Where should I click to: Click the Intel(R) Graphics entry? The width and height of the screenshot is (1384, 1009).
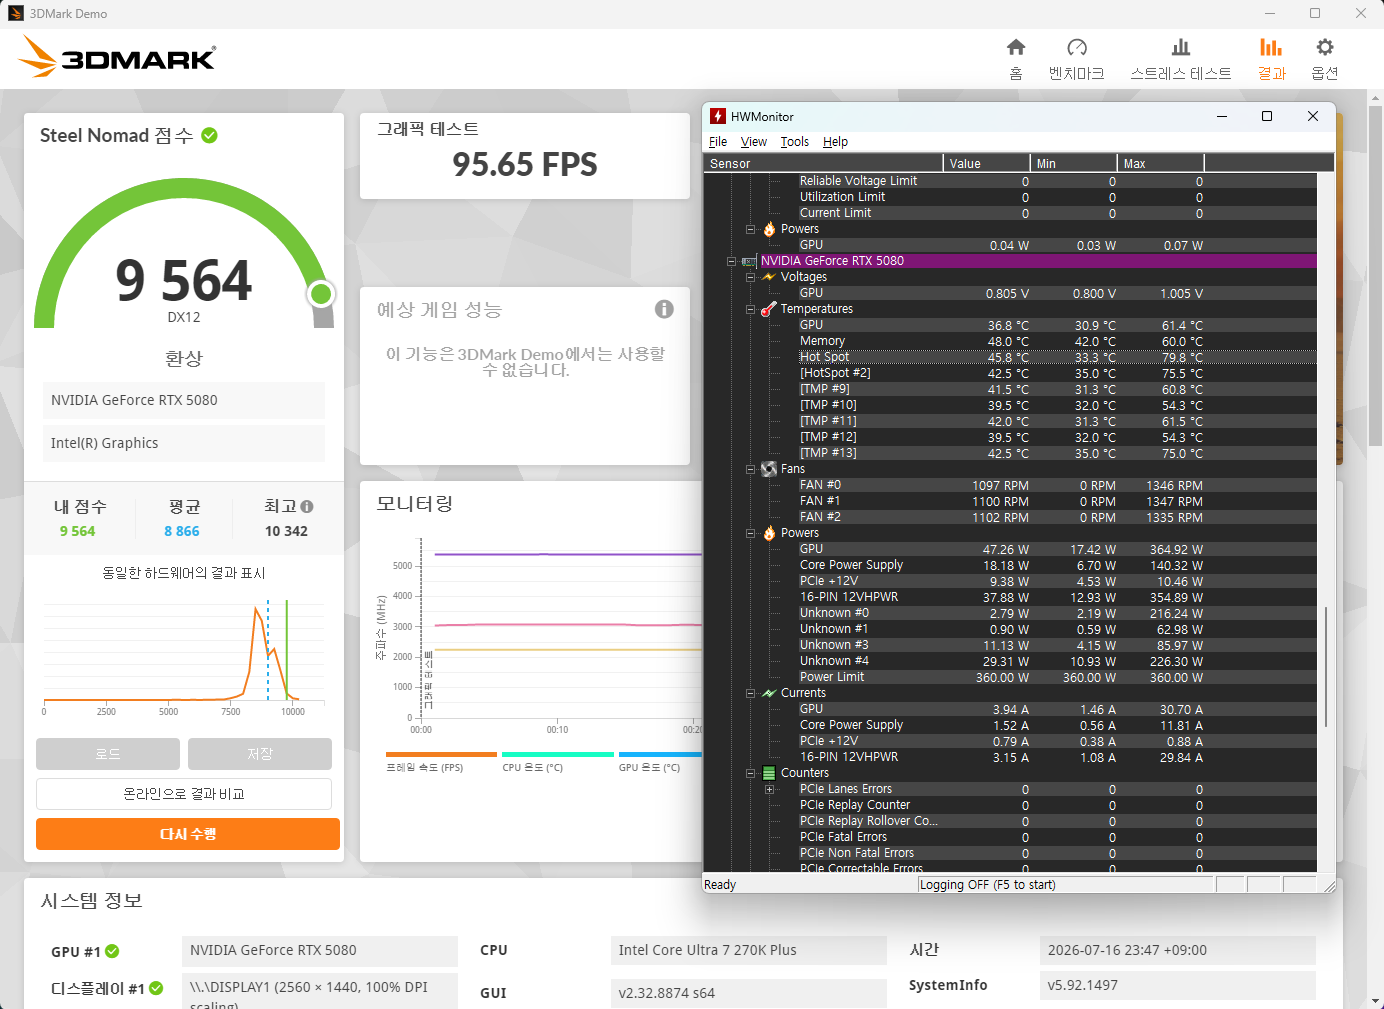[184, 443]
